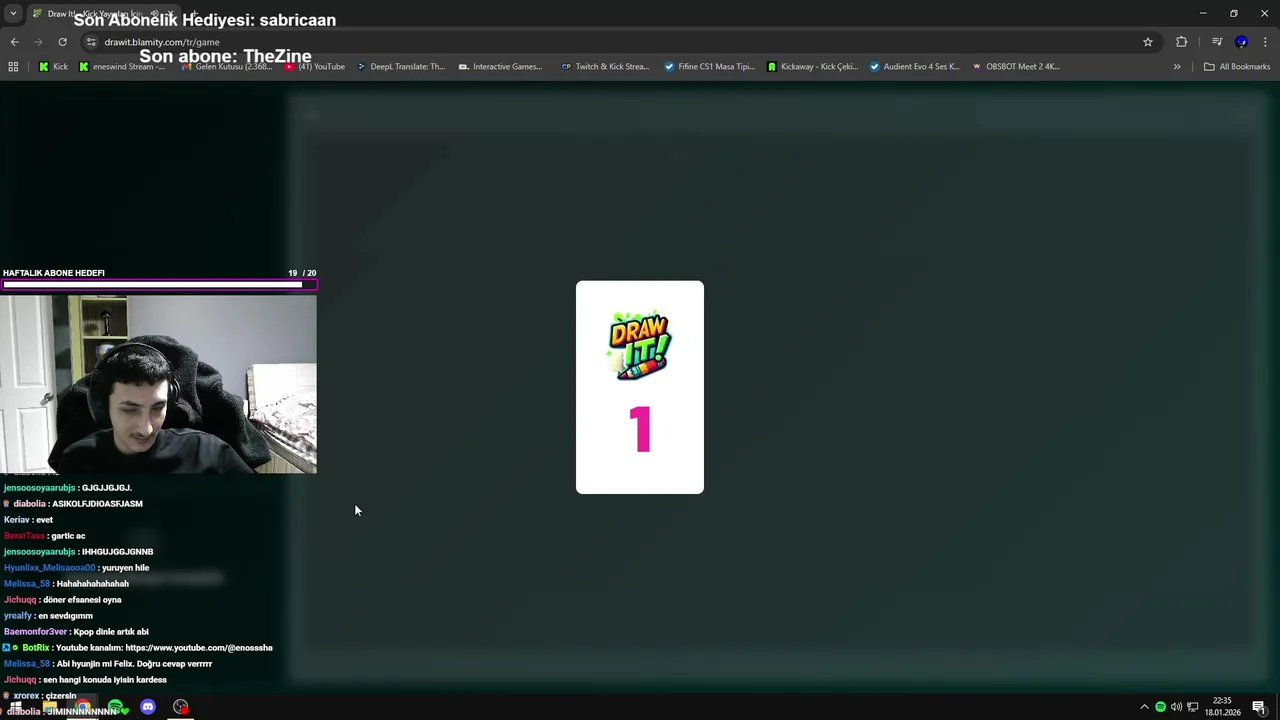Open the app icon right of Discord
Screen dimensions: 1280x720
tap(181, 707)
